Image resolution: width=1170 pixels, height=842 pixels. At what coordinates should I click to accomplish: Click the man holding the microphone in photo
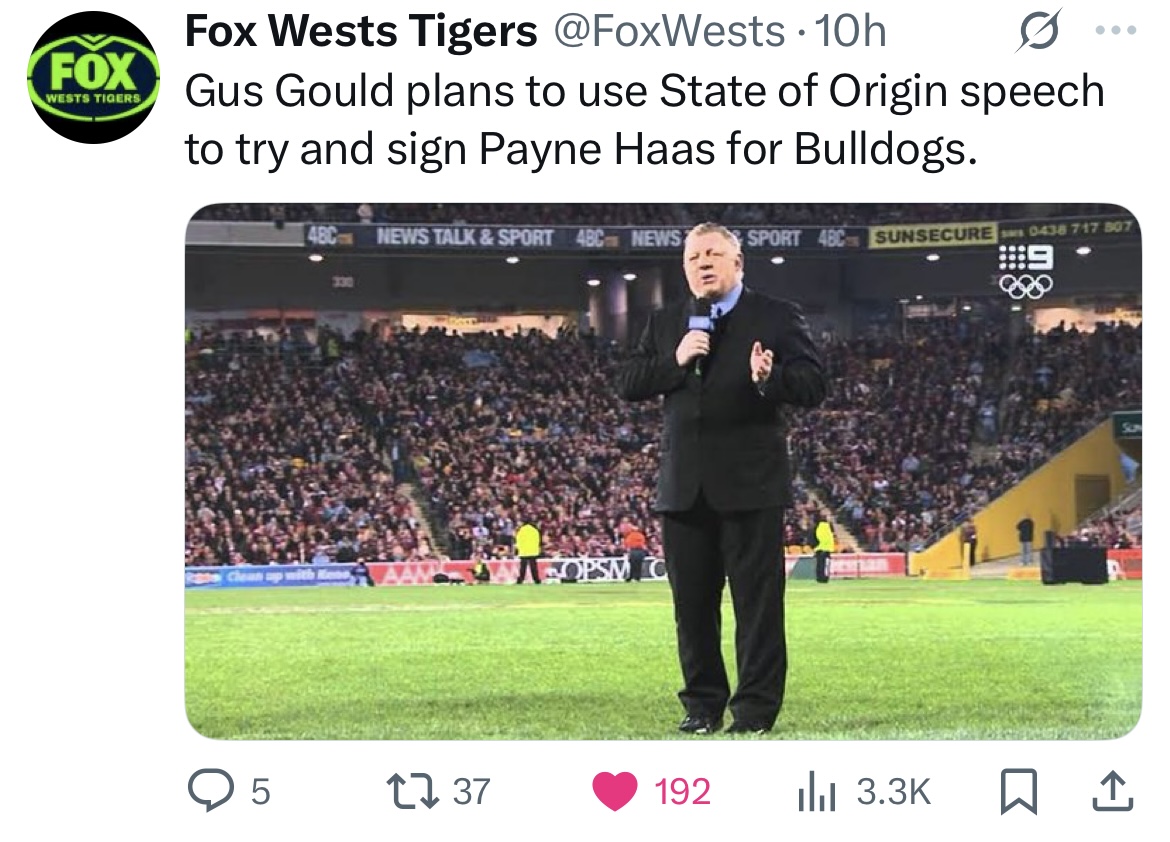(x=724, y=478)
